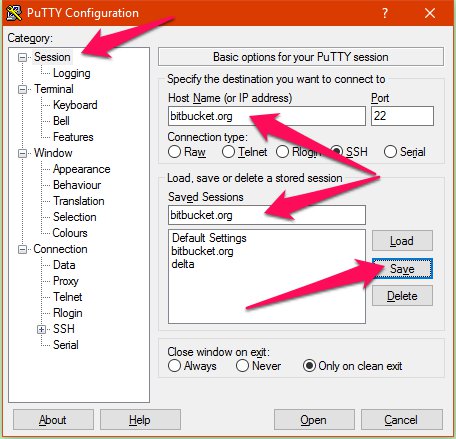Open the Logging category
The width and height of the screenshot is (456, 439).
pyautogui.click(x=72, y=73)
